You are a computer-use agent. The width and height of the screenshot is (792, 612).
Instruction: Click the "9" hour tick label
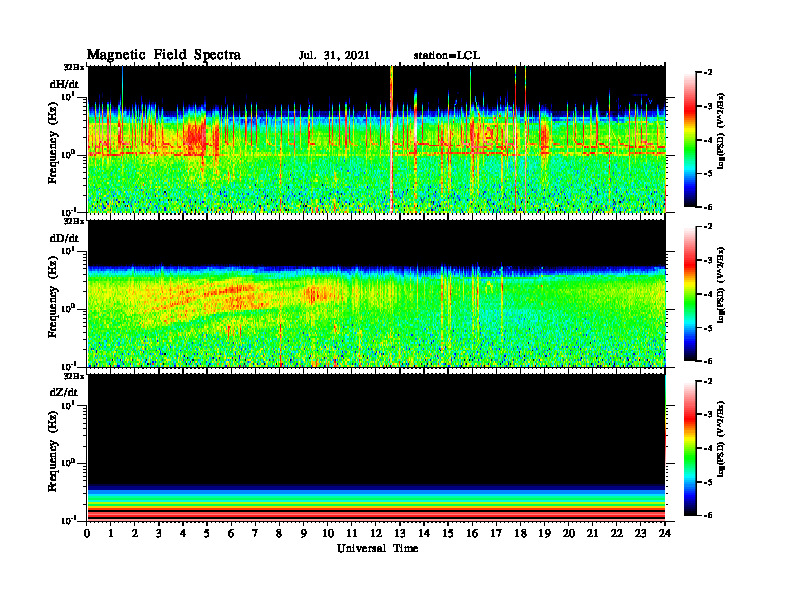pos(304,533)
